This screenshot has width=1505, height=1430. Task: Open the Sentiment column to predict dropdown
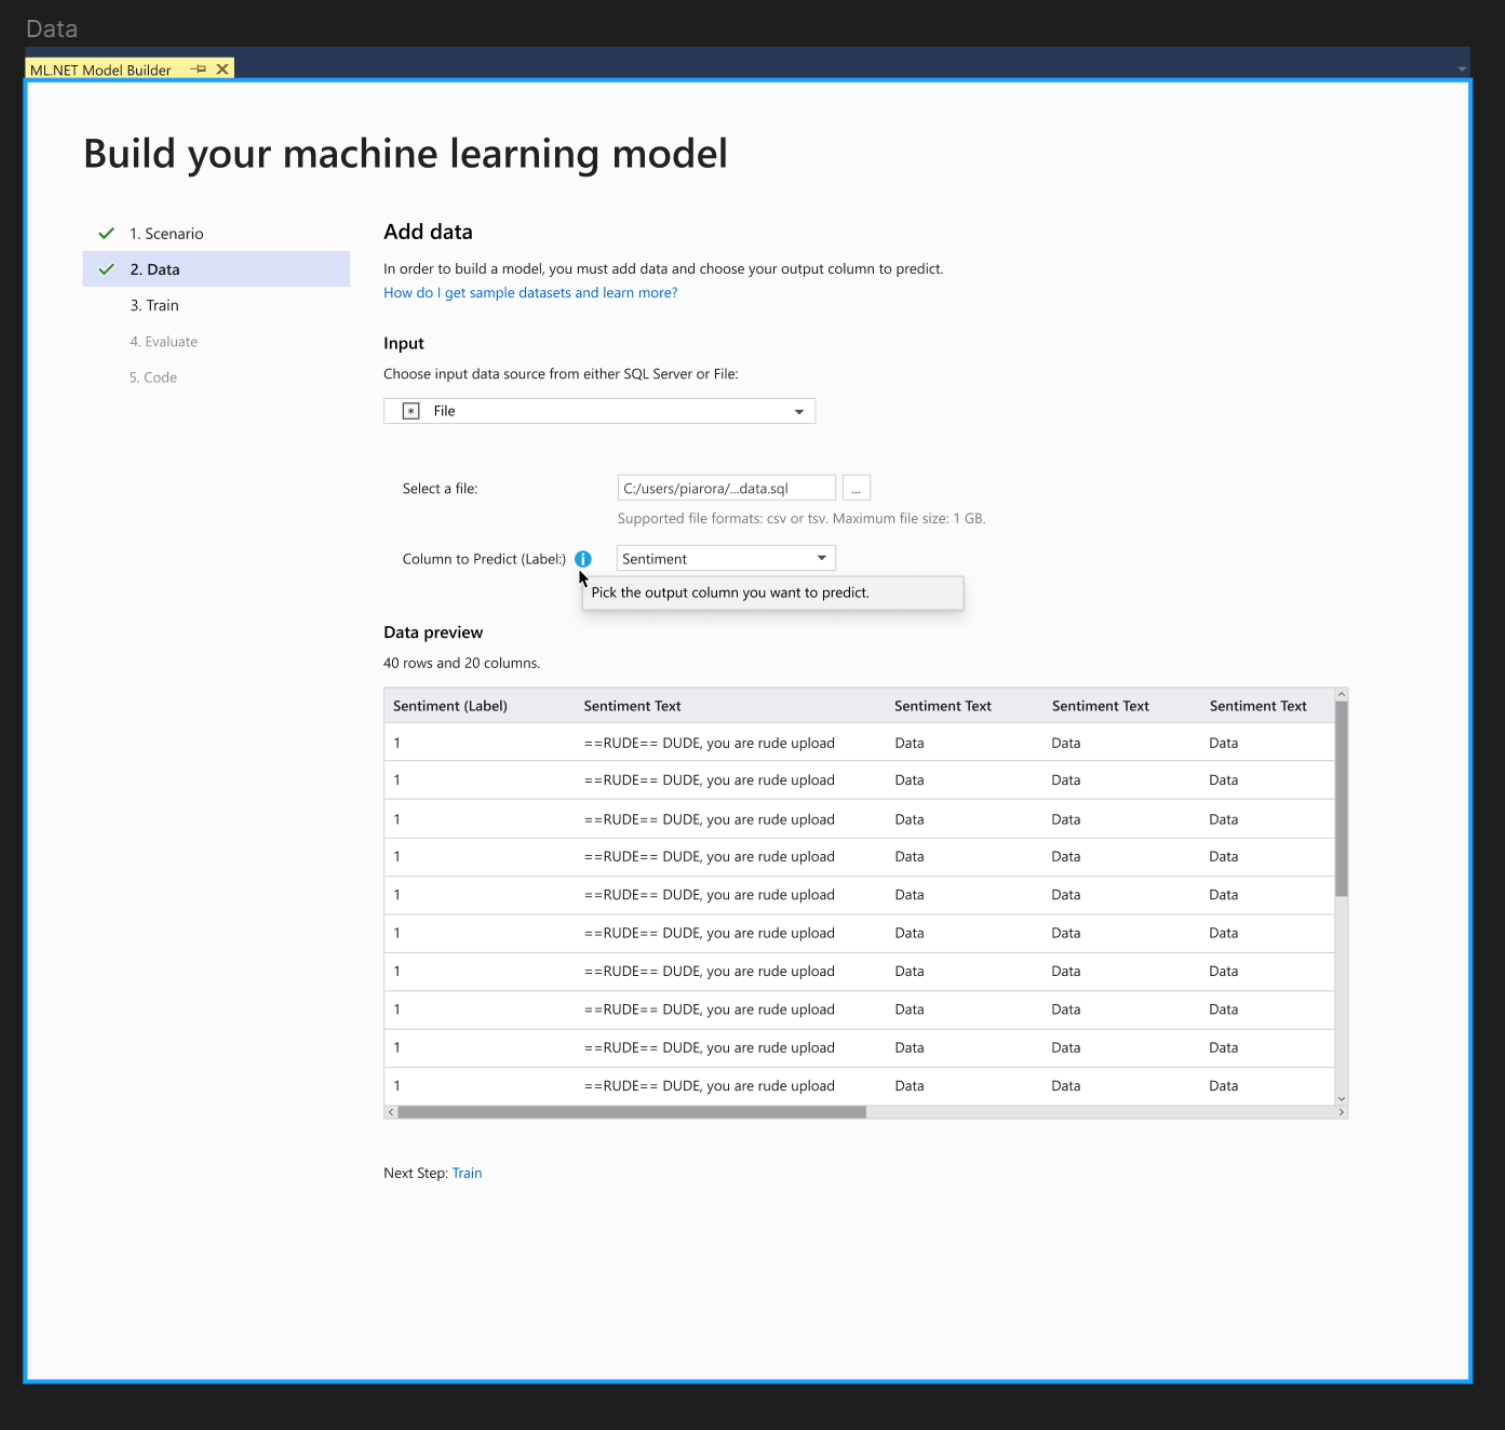(x=726, y=558)
